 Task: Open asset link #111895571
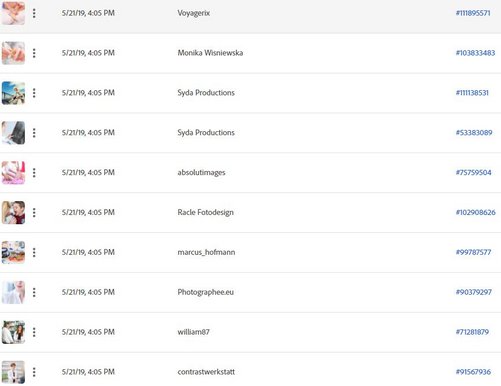(473, 13)
